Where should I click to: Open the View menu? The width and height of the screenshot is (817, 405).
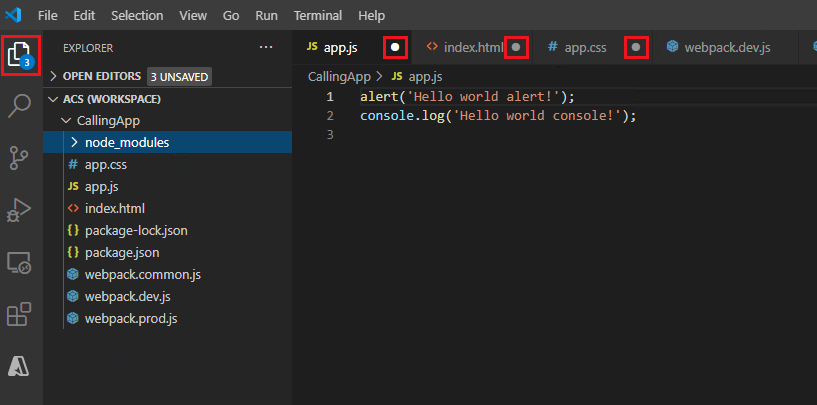click(193, 16)
